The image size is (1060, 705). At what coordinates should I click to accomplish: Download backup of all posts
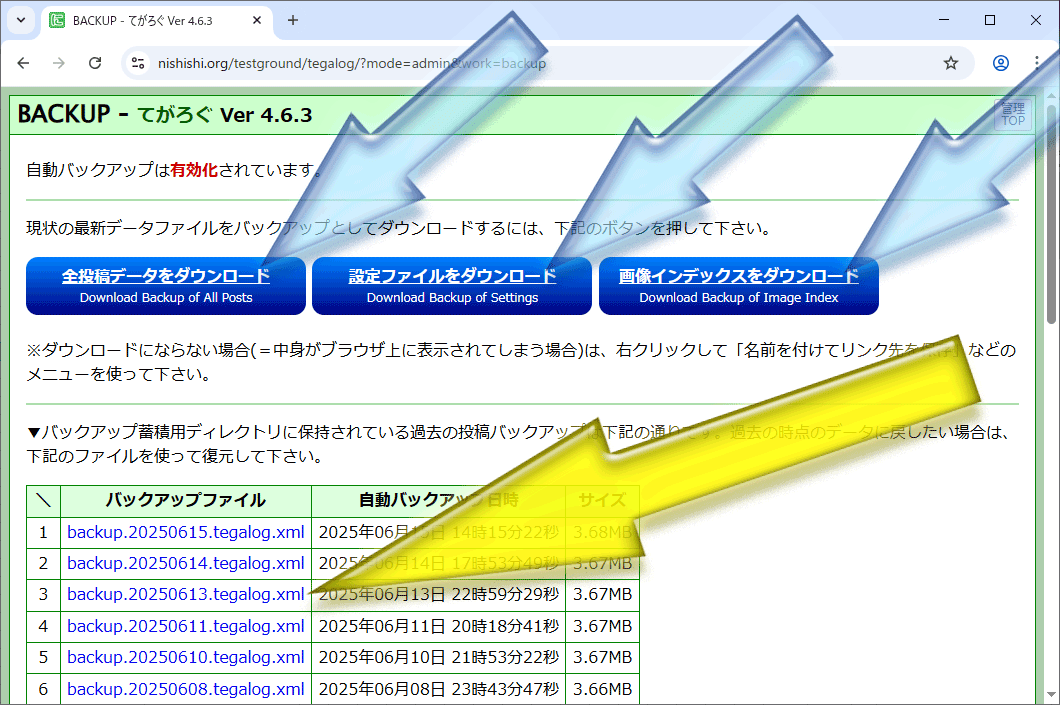click(166, 285)
